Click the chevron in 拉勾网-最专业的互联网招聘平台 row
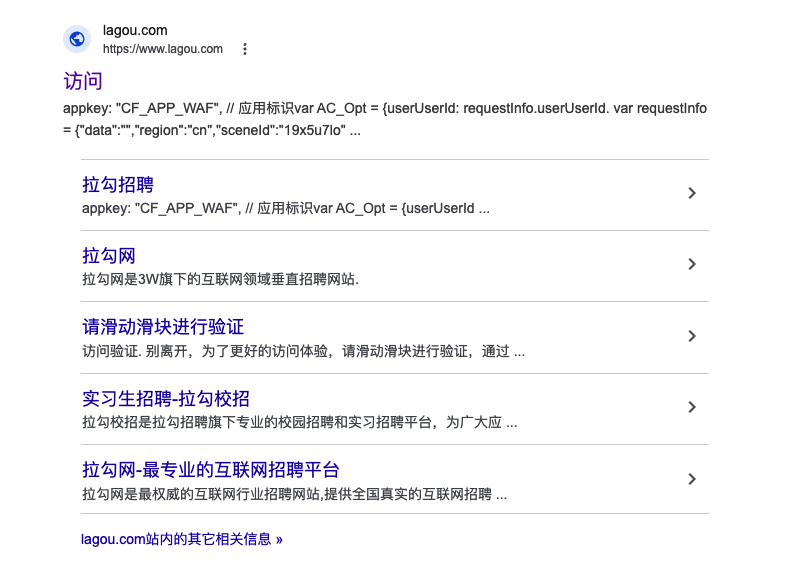The image size is (803, 562). click(x=692, y=479)
